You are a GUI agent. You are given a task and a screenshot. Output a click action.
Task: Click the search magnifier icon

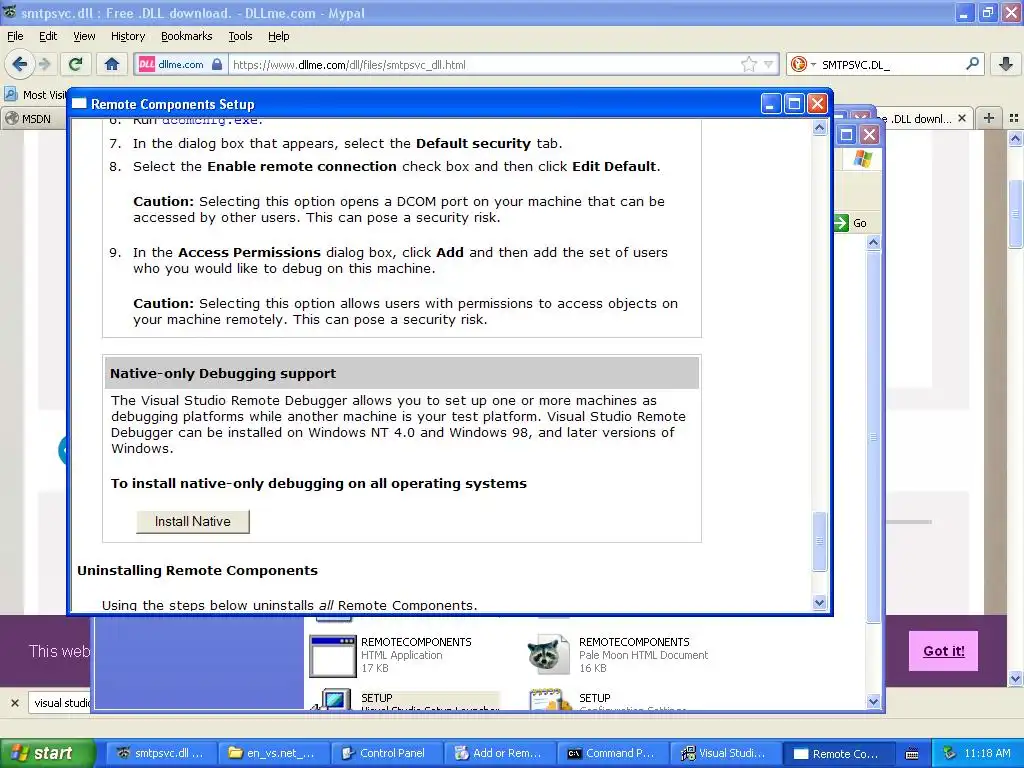point(972,64)
